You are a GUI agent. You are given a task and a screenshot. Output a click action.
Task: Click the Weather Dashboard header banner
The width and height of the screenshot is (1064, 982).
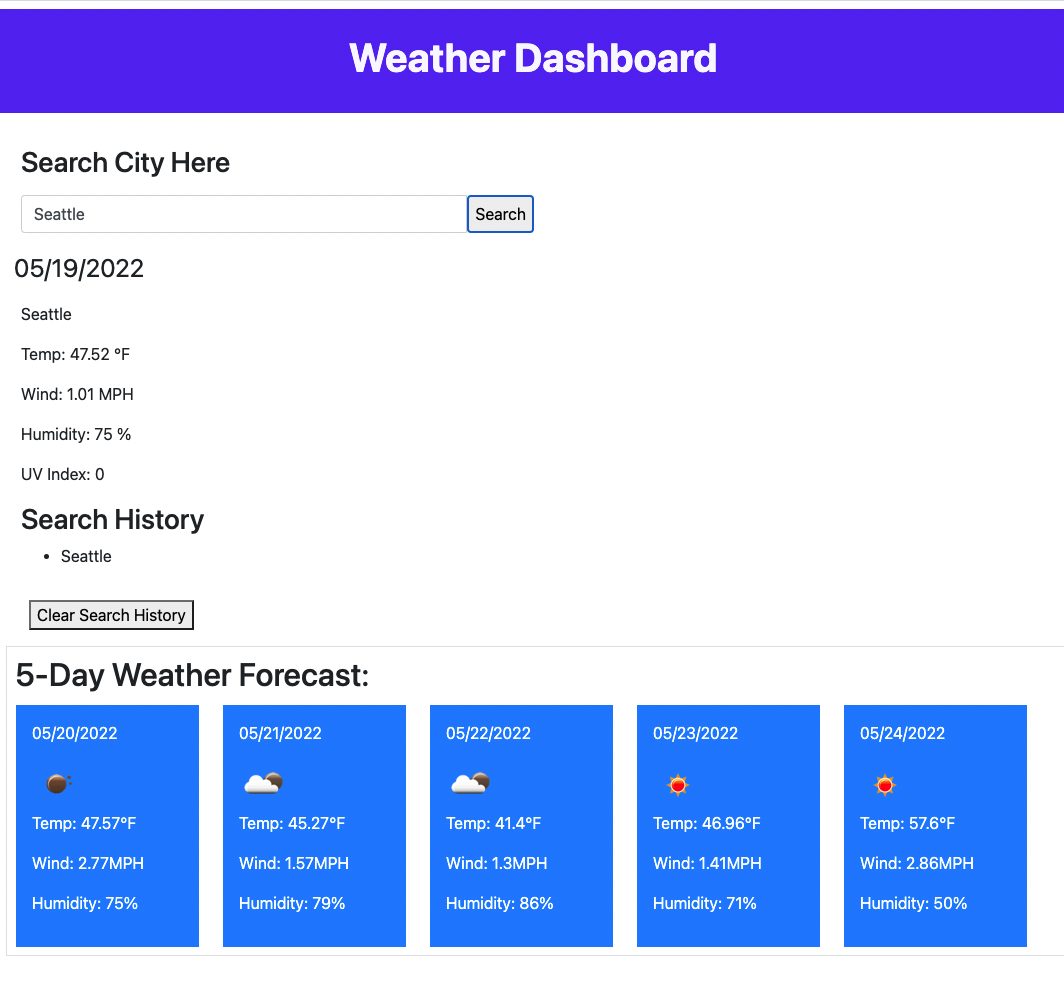coord(532,60)
